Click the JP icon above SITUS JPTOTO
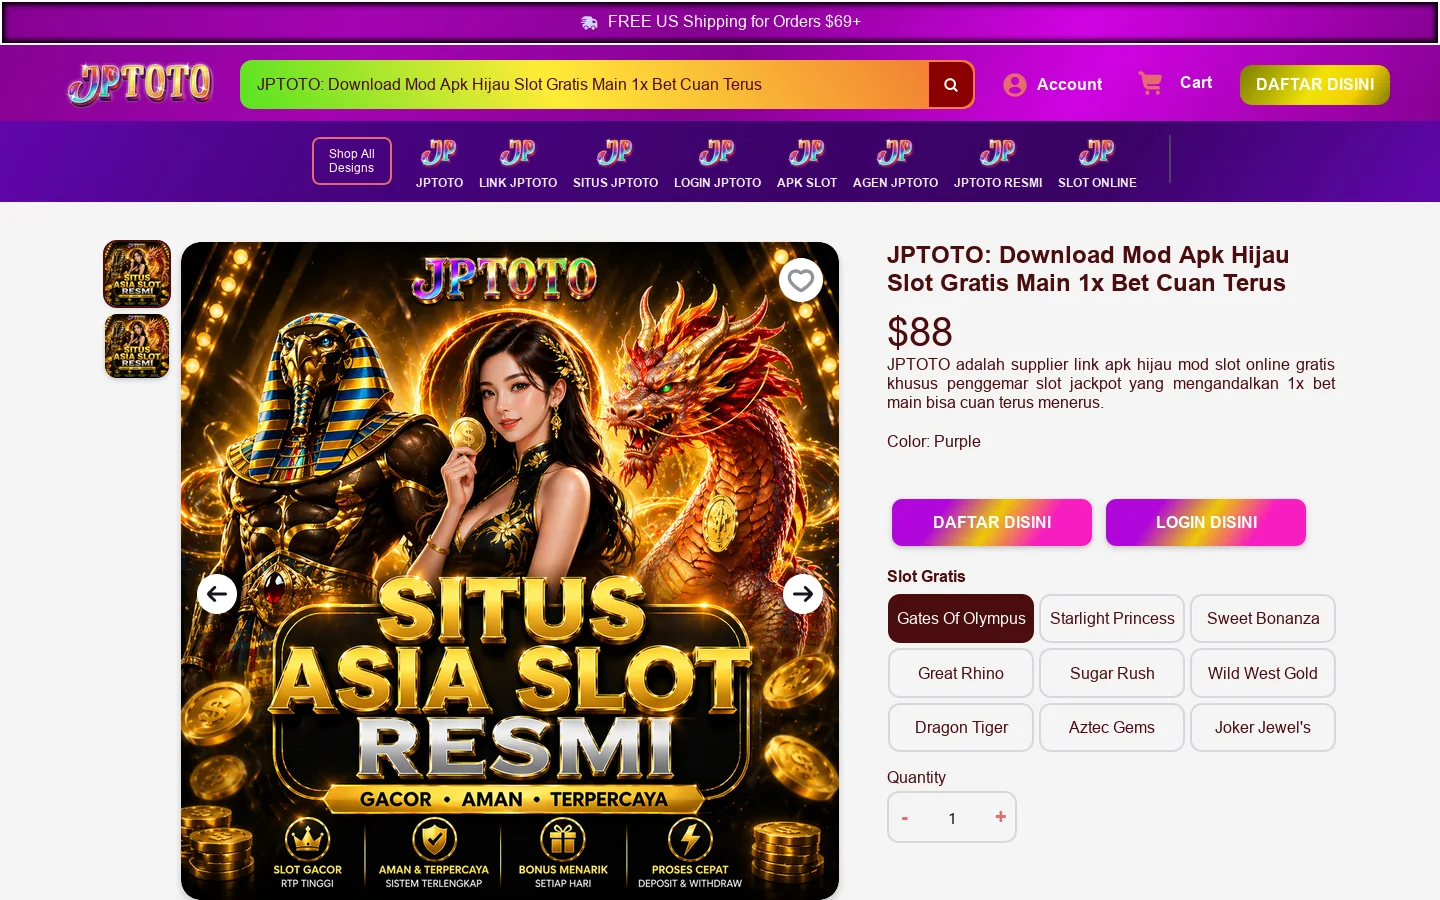 coord(615,152)
